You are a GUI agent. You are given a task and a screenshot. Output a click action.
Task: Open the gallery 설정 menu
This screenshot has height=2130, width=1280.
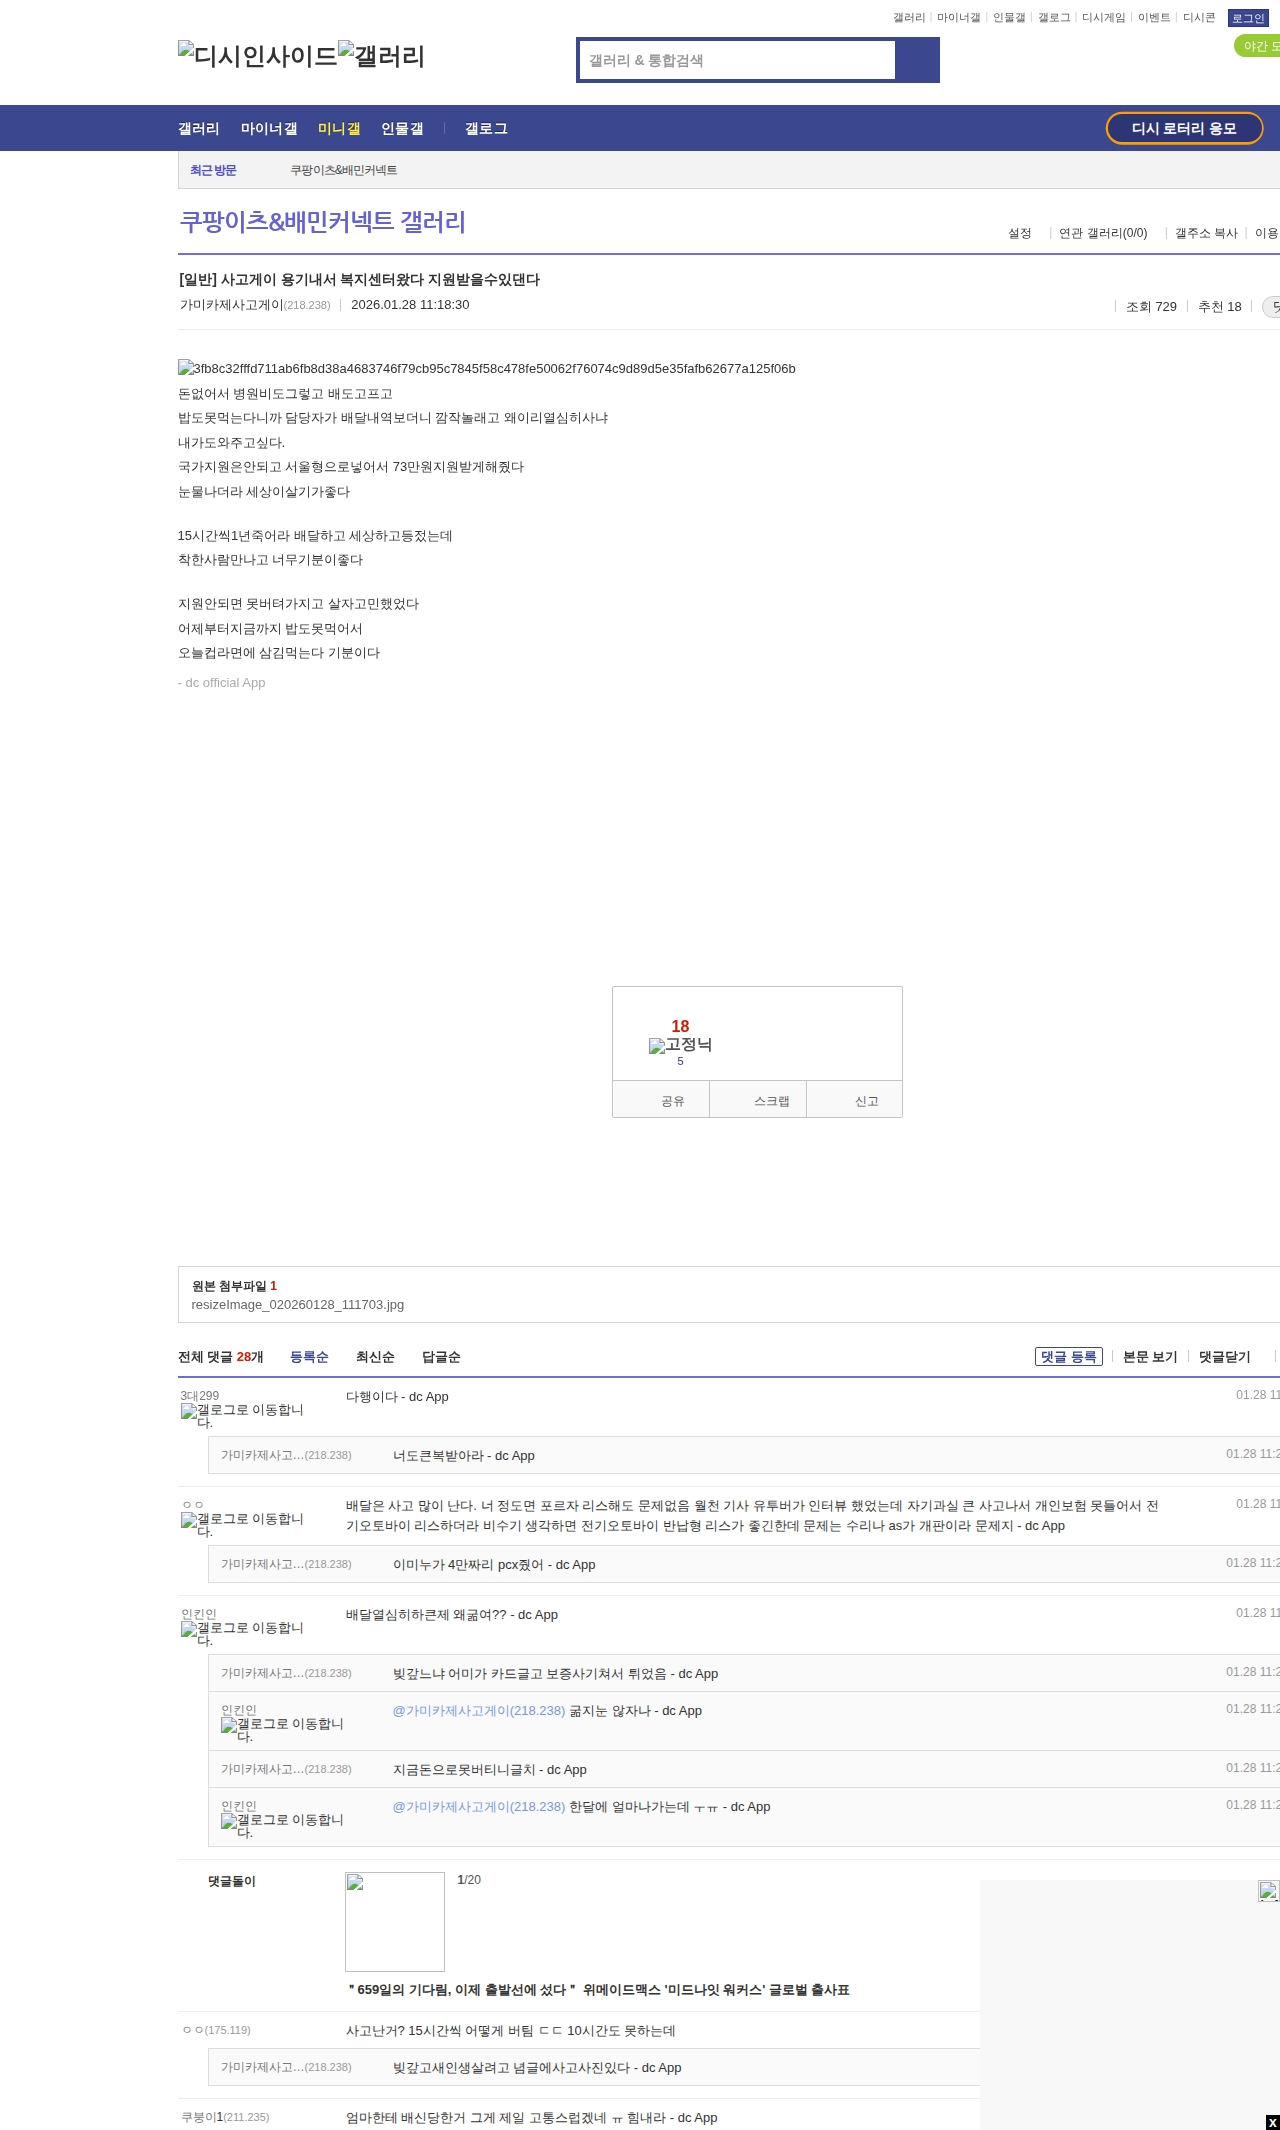(x=1019, y=233)
